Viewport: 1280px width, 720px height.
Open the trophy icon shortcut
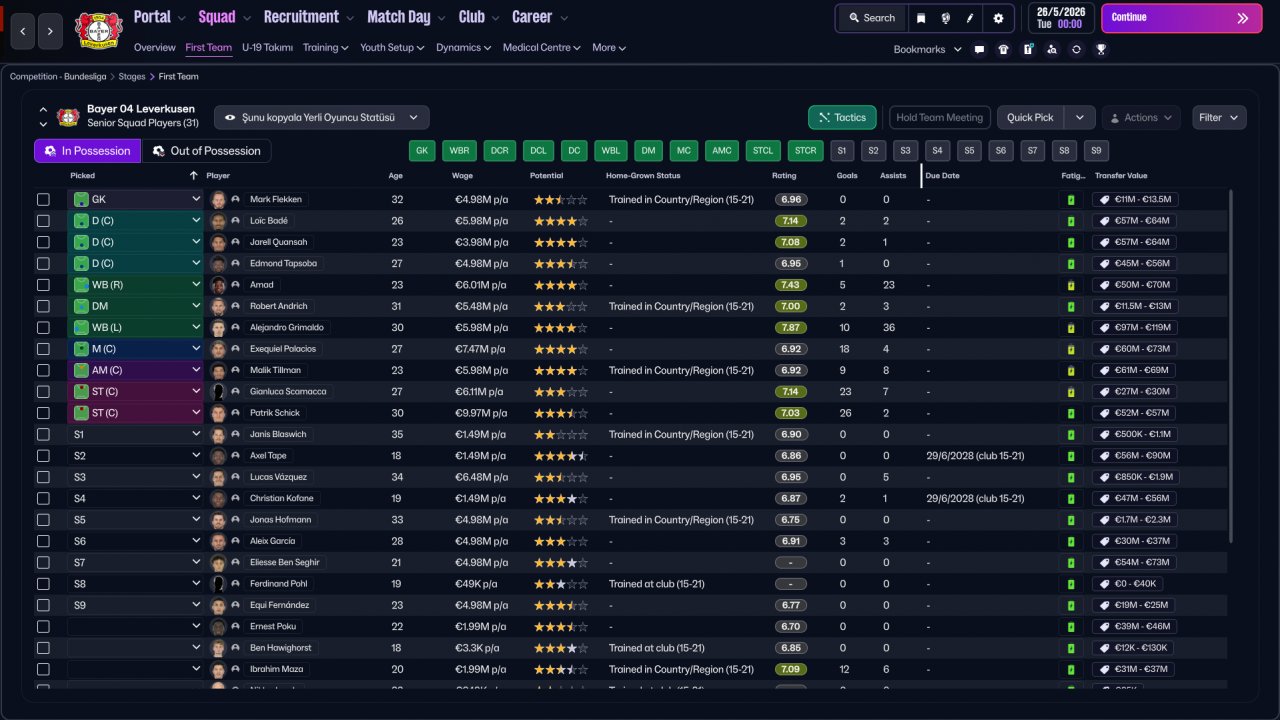[1101, 49]
